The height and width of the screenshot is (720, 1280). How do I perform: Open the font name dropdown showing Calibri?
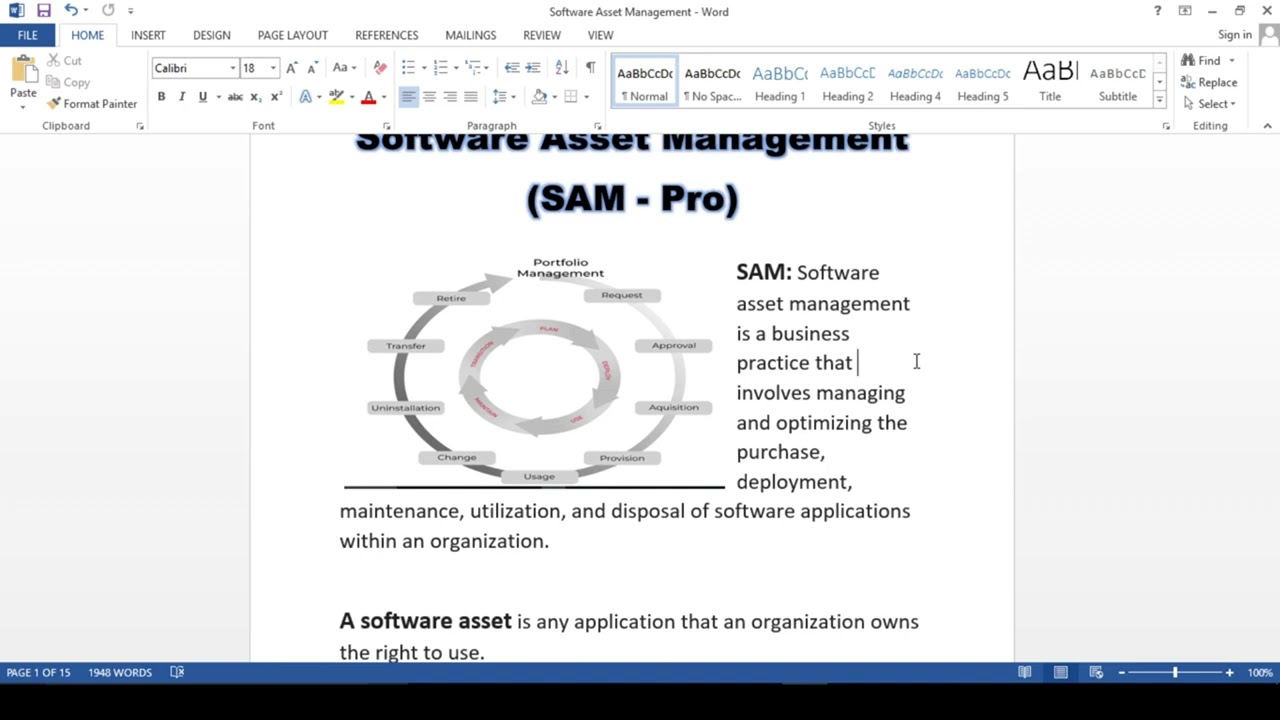pos(233,68)
